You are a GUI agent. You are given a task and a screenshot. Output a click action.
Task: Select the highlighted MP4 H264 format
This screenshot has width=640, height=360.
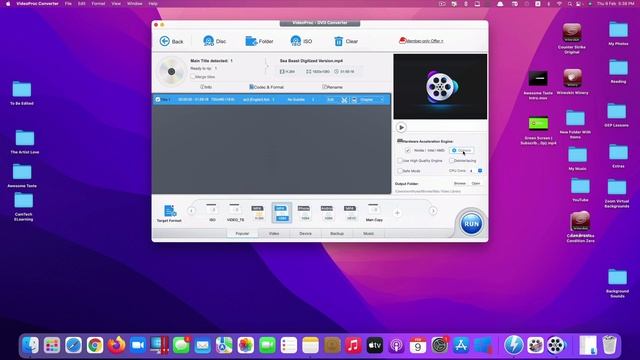coord(282,213)
